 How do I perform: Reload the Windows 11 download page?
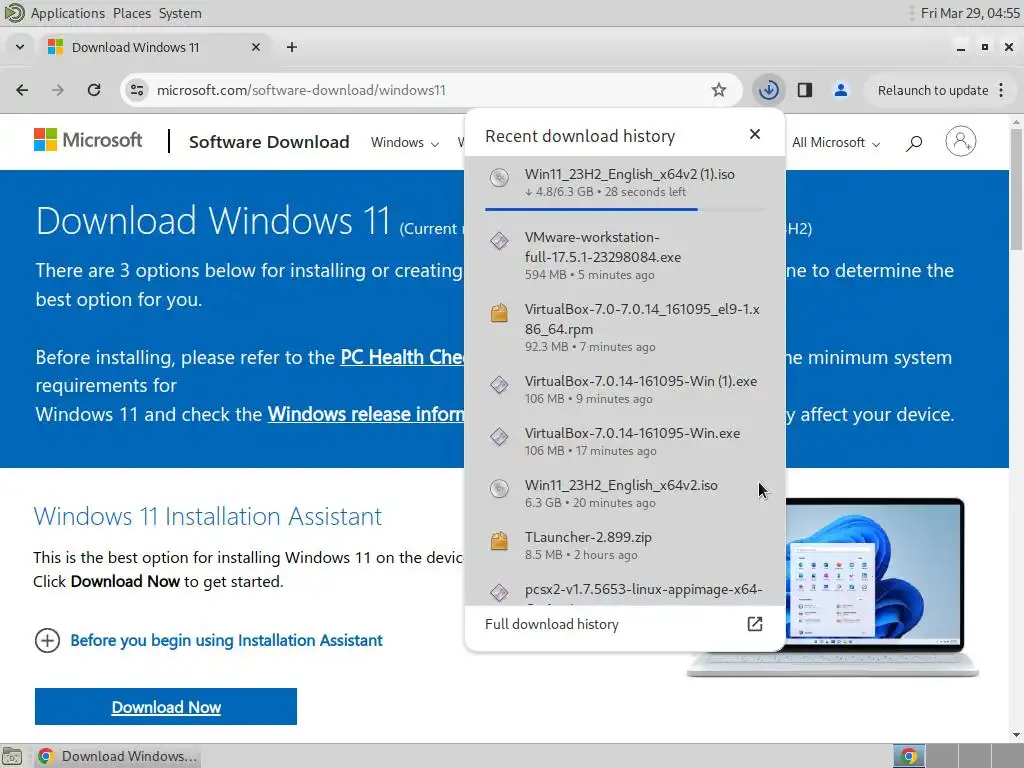coord(94,90)
